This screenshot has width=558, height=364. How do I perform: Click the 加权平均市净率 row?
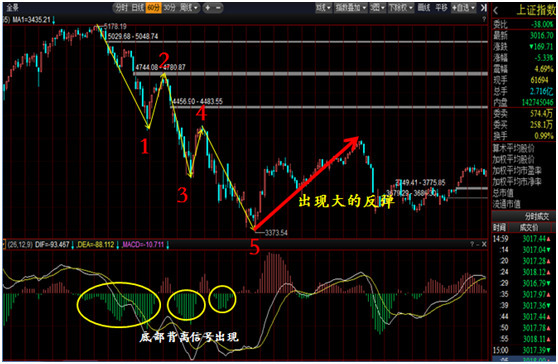(523, 181)
